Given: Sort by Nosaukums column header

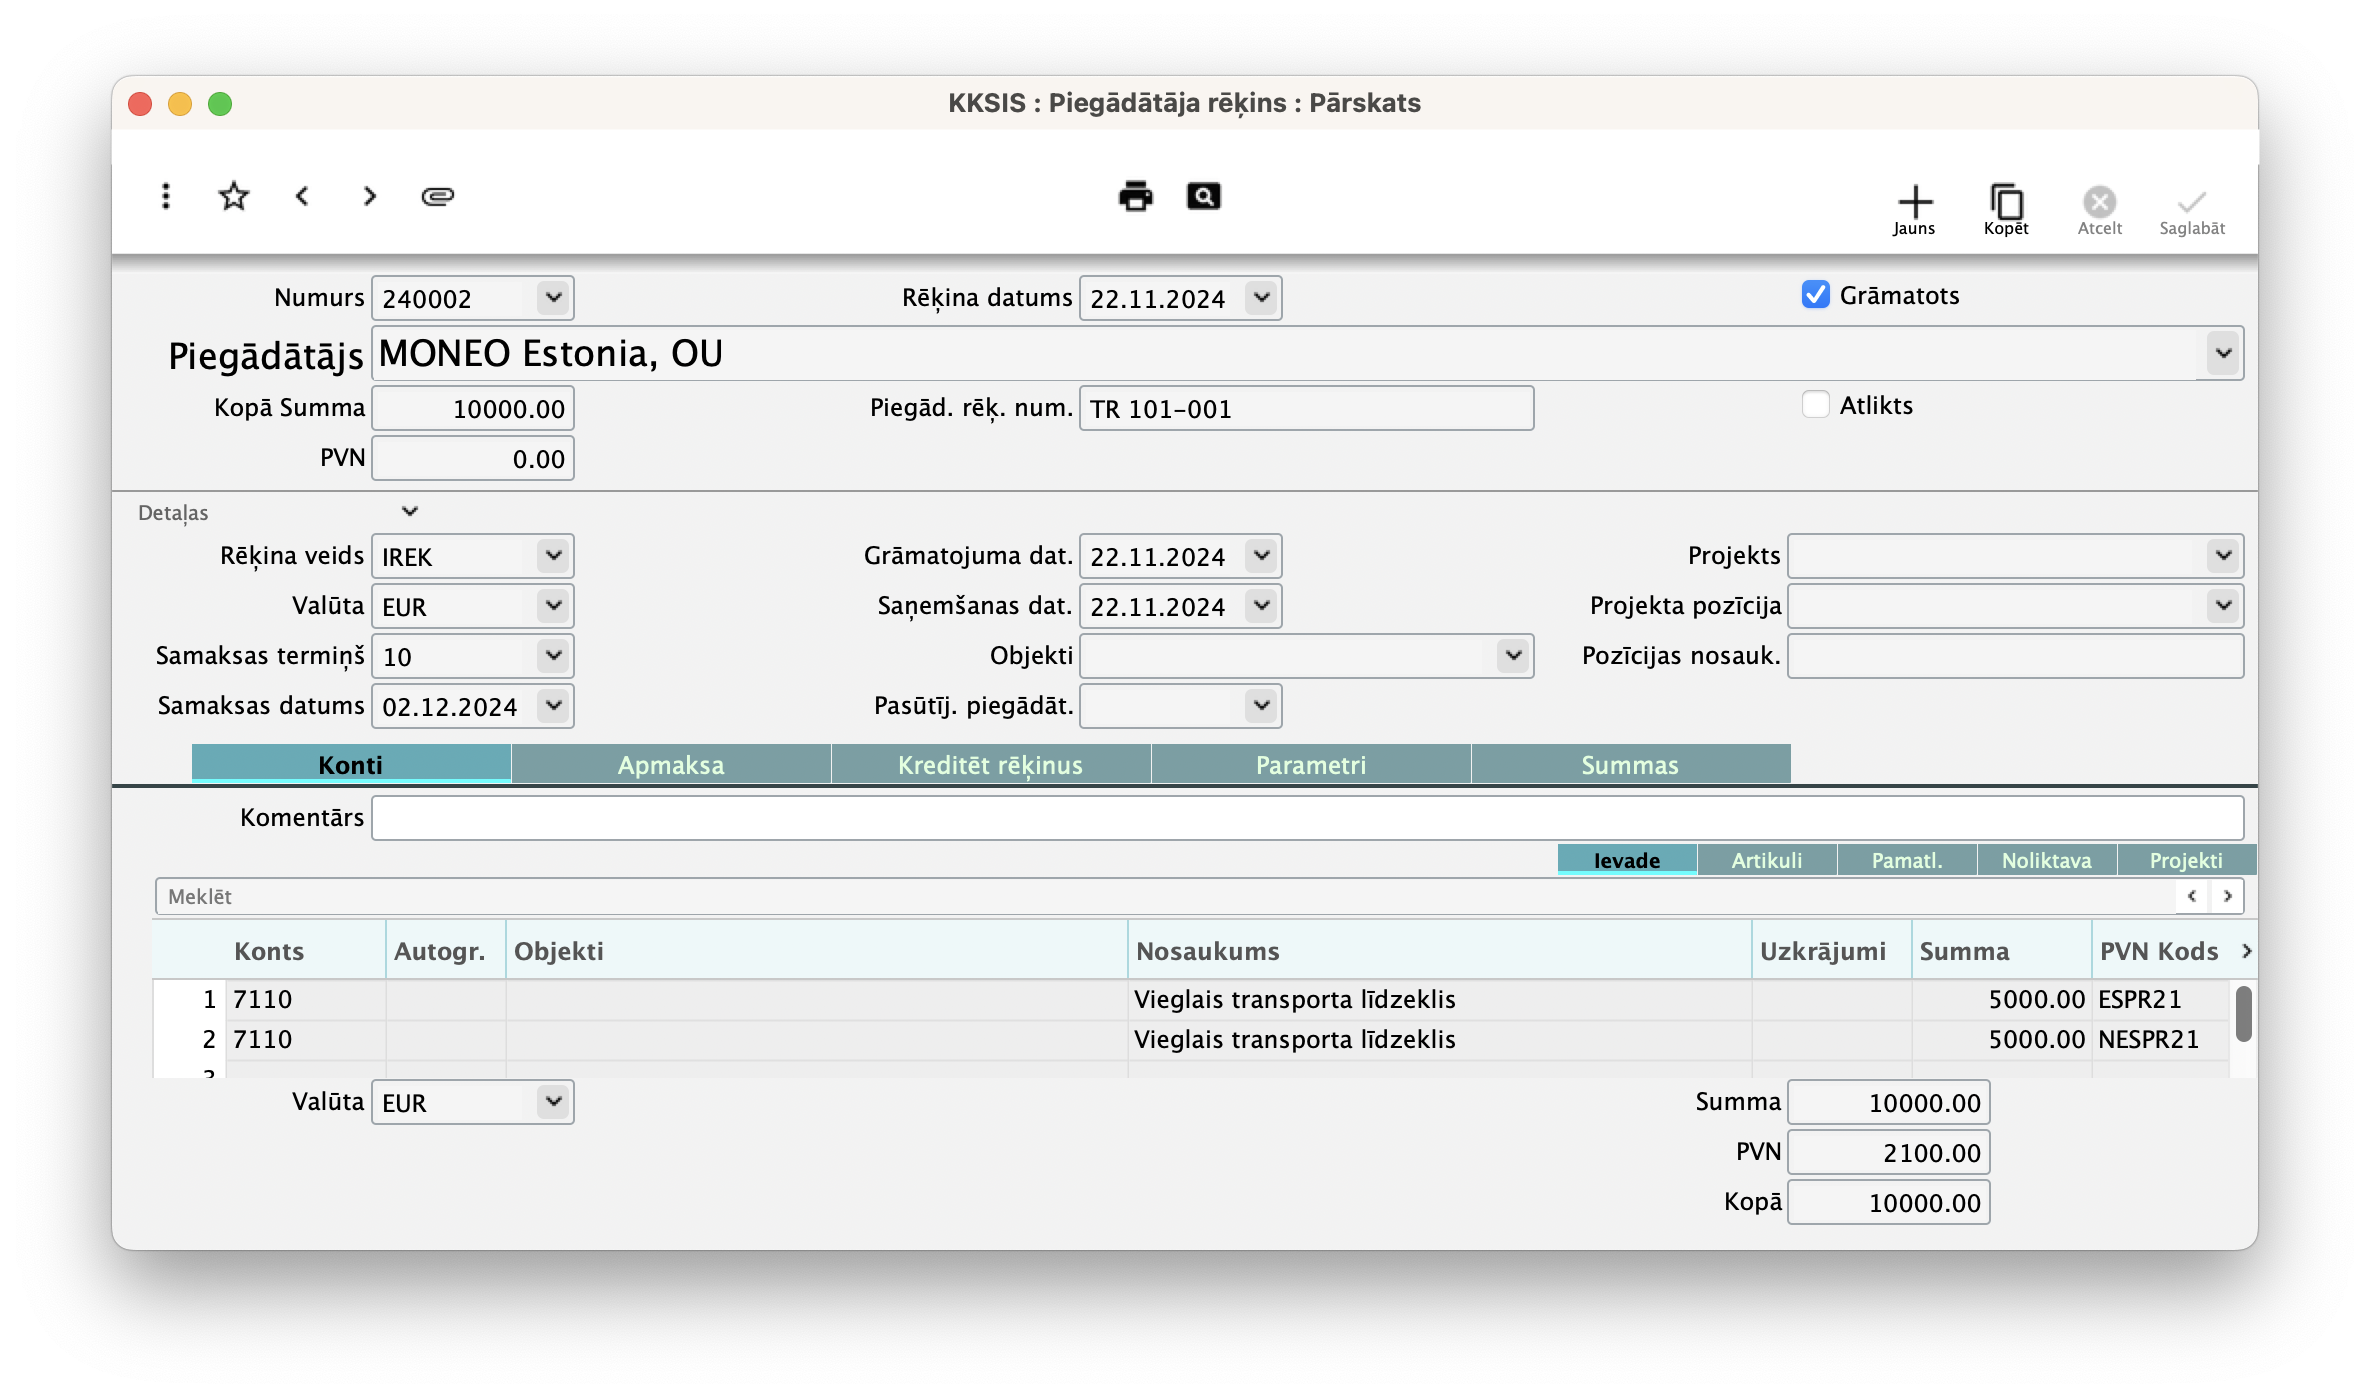Looking at the screenshot, I should pos(1440,951).
